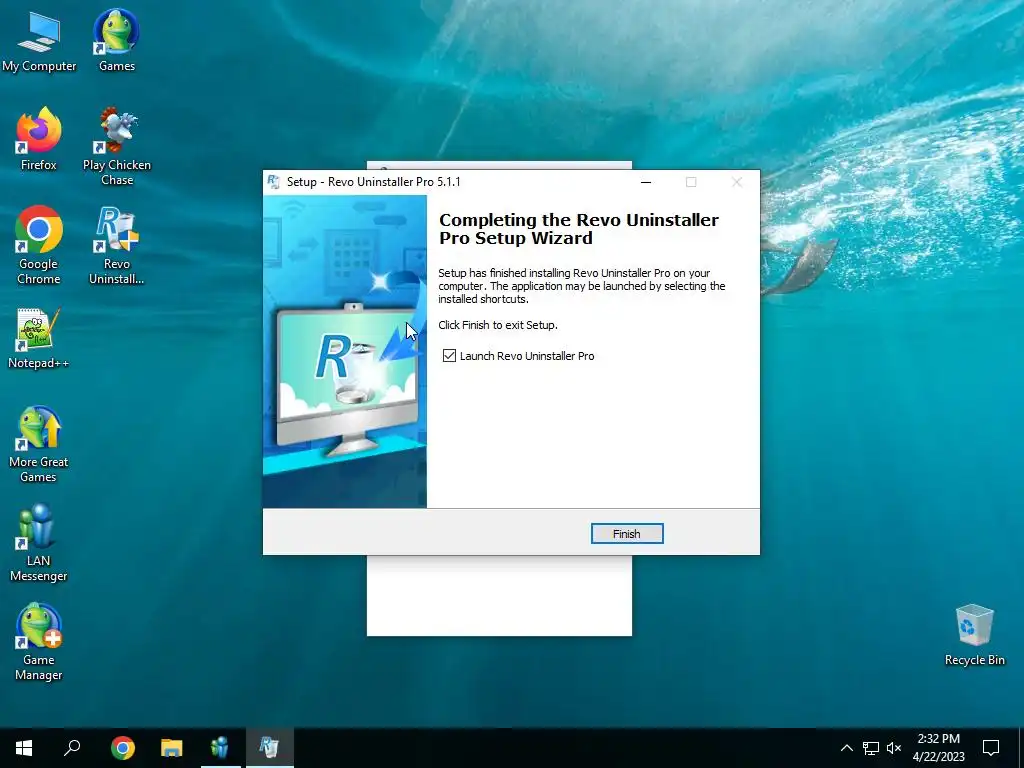Select the Games desktop shortcut
This screenshot has height=768, width=1024.
[x=116, y=40]
